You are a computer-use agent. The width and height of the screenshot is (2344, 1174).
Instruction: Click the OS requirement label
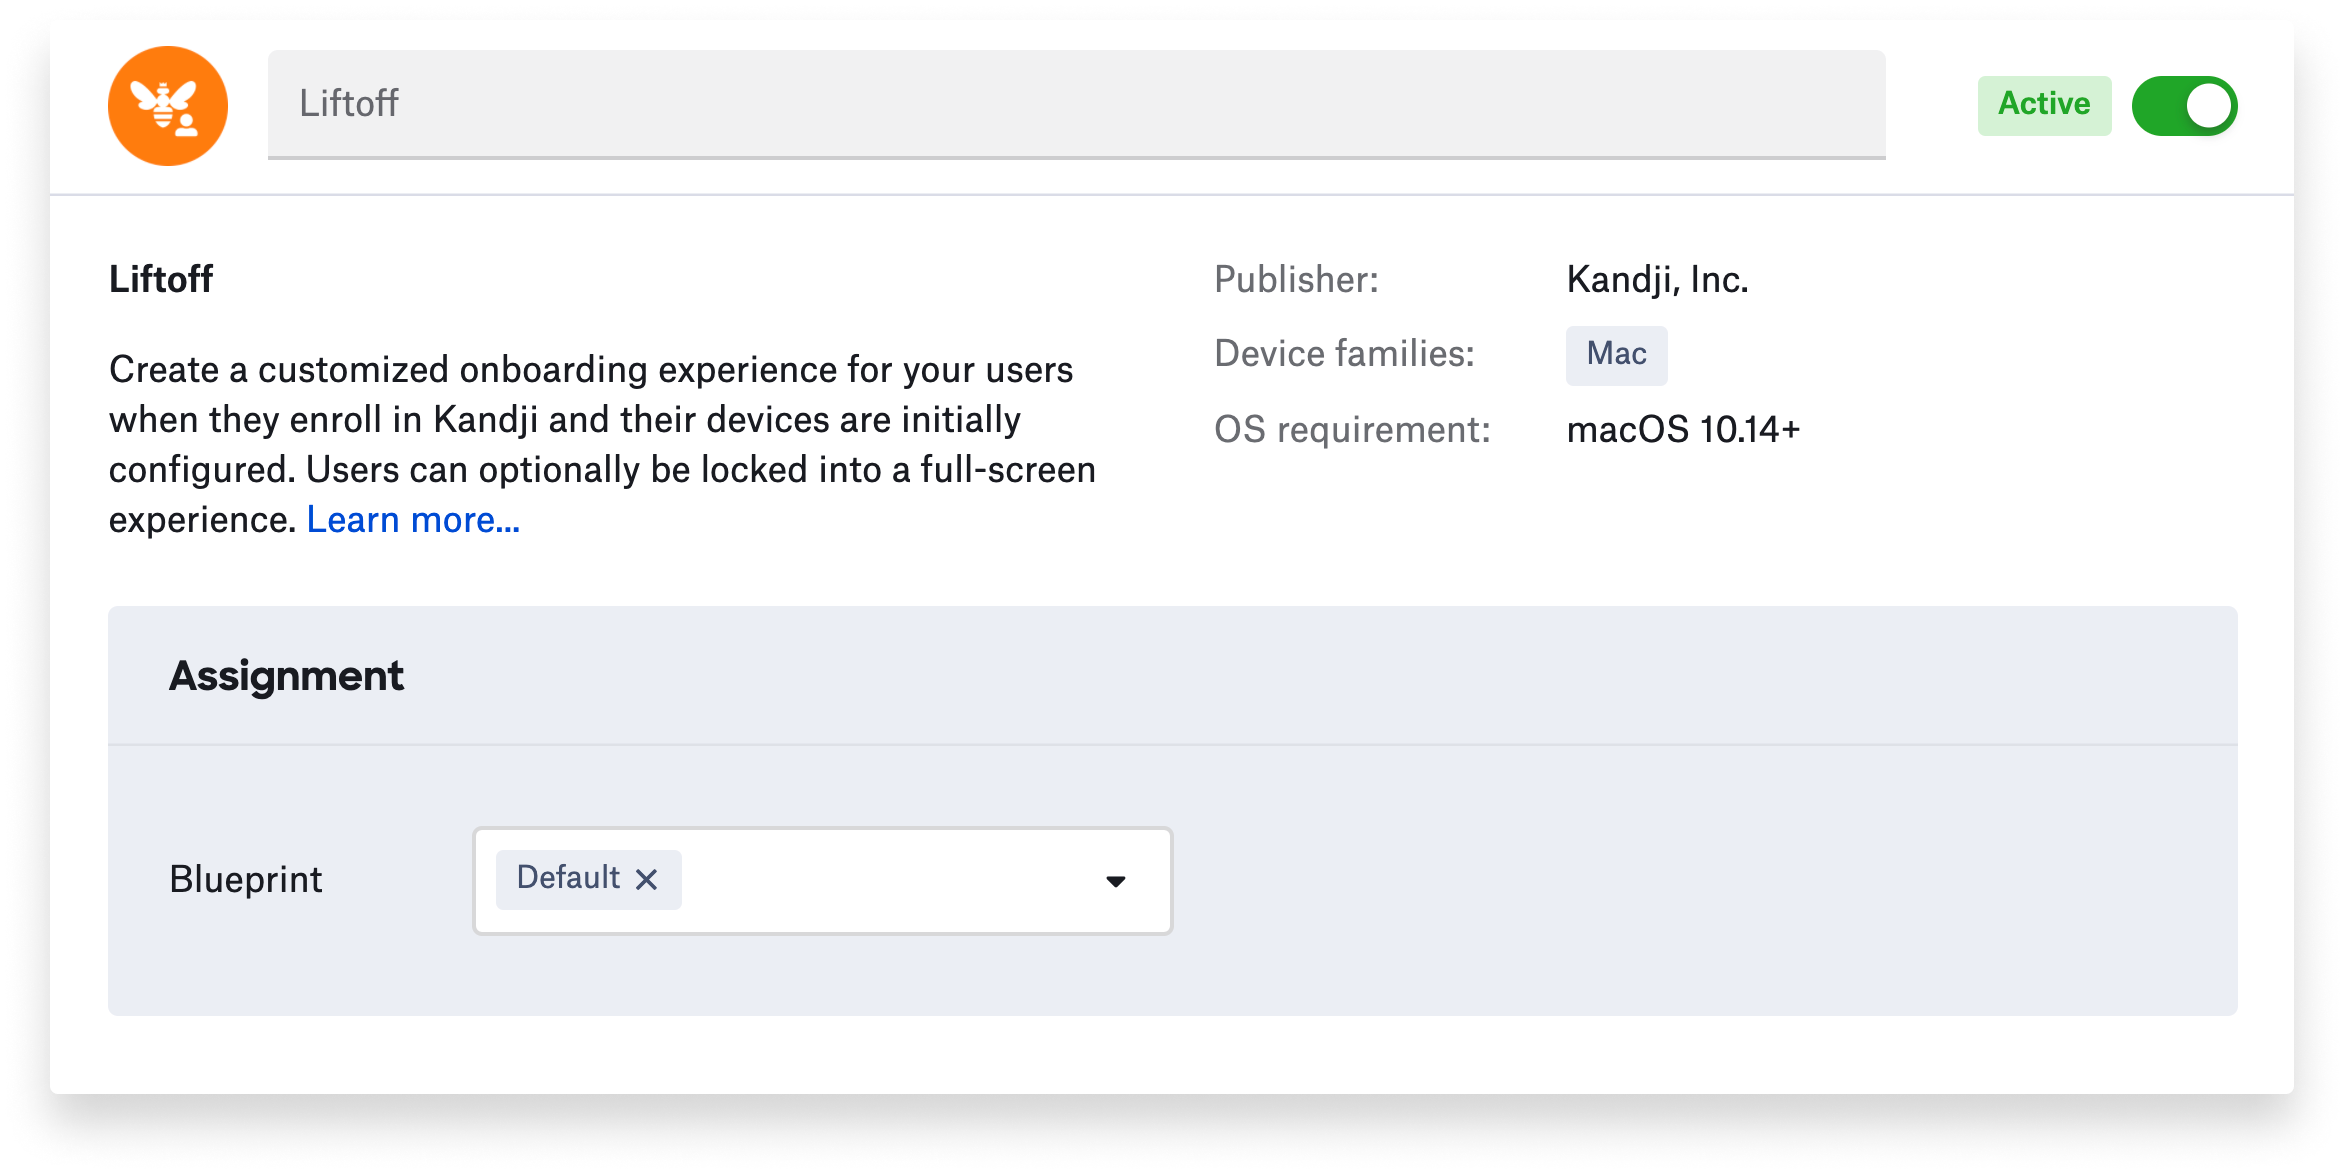point(1352,430)
